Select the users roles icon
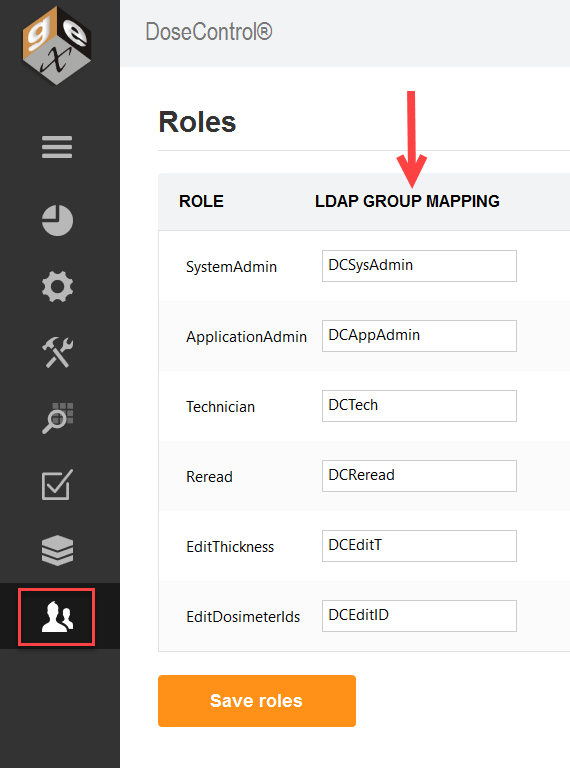The image size is (570, 768). click(x=57, y=617)
